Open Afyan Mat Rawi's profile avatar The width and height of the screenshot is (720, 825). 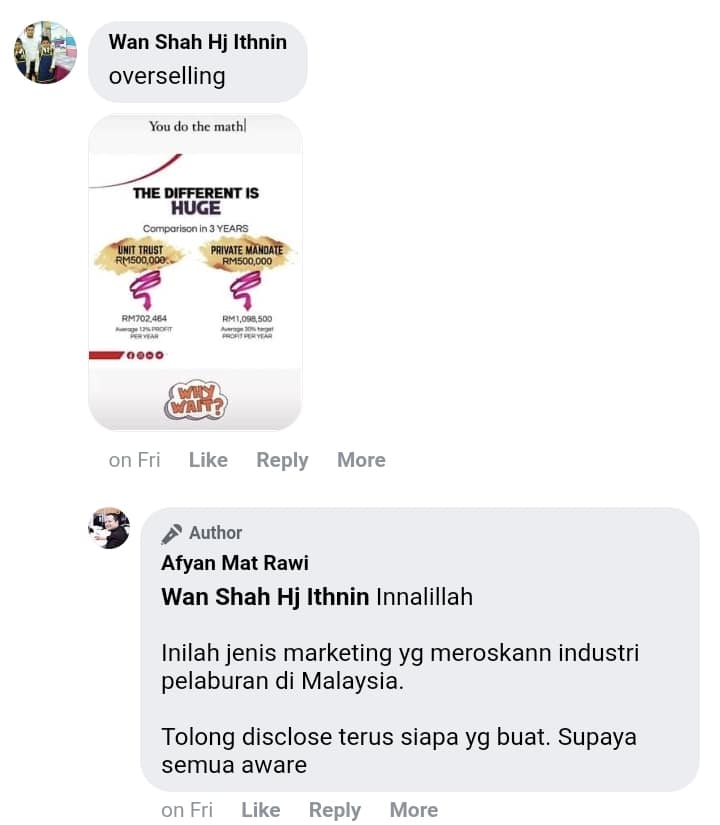coord(109,528)
